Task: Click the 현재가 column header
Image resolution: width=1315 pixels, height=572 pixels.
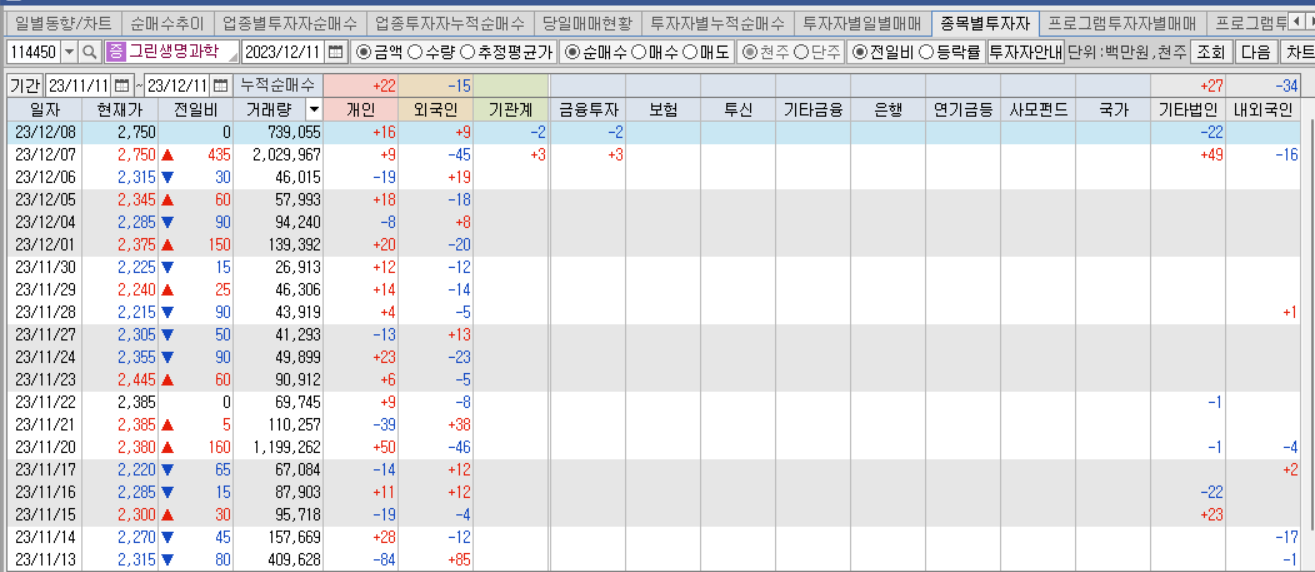Action: tap(120, 110)
